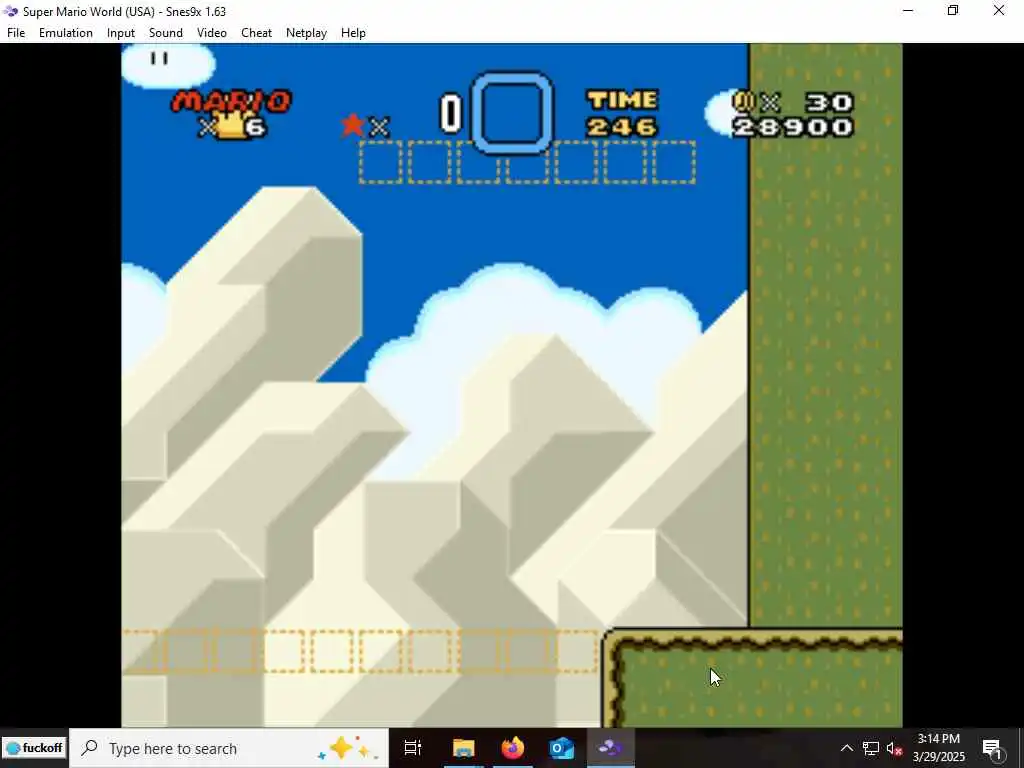
Task: Click the coin count 30
Action: 829,101
